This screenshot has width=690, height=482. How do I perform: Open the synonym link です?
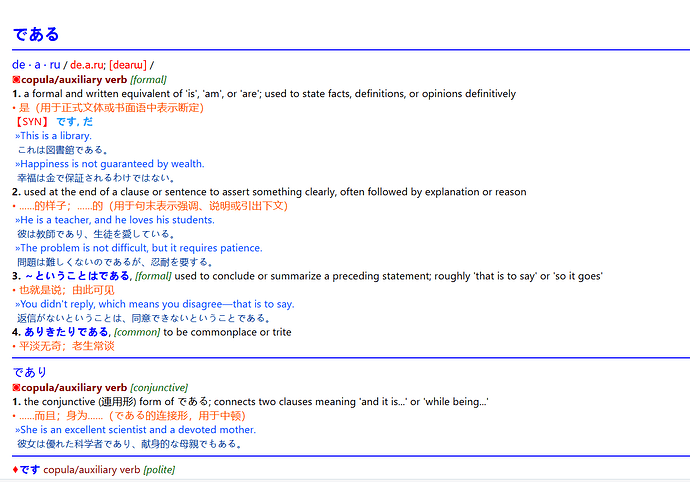(x=67, y=122)
